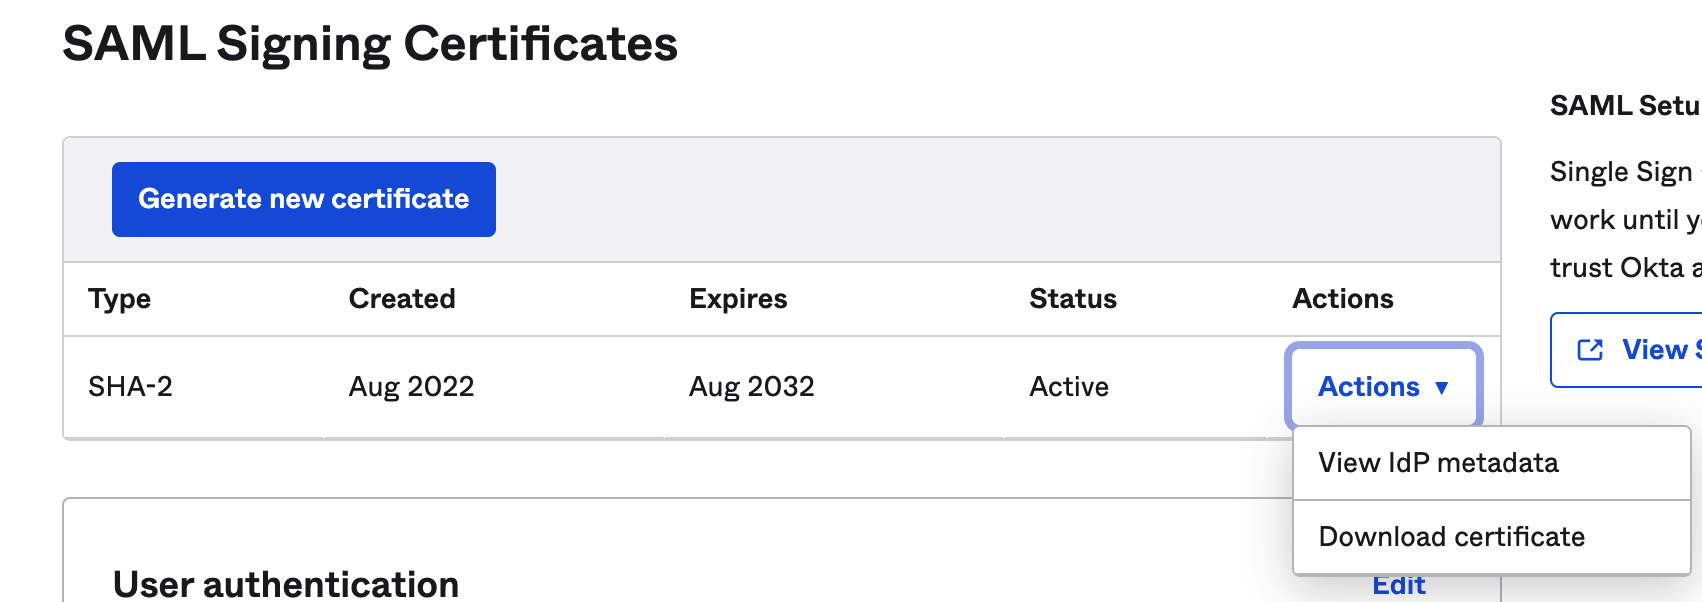Click the Aug 2032 expiry date
Image resolution: width=1702 pixels, height=602 pixels.
pyautogui.click(x=751, y=387)
